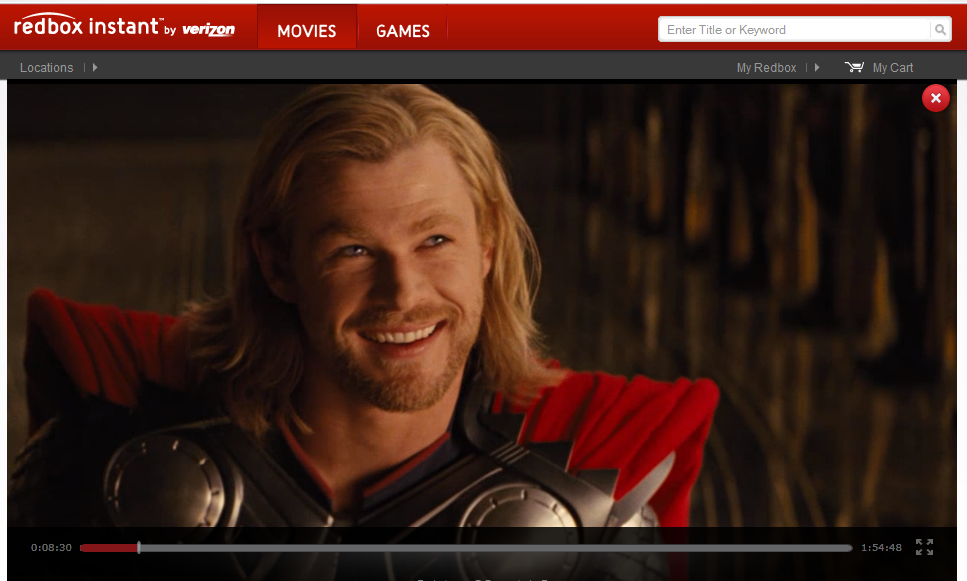Click the fullscreen toggle in the player bar

922,547
